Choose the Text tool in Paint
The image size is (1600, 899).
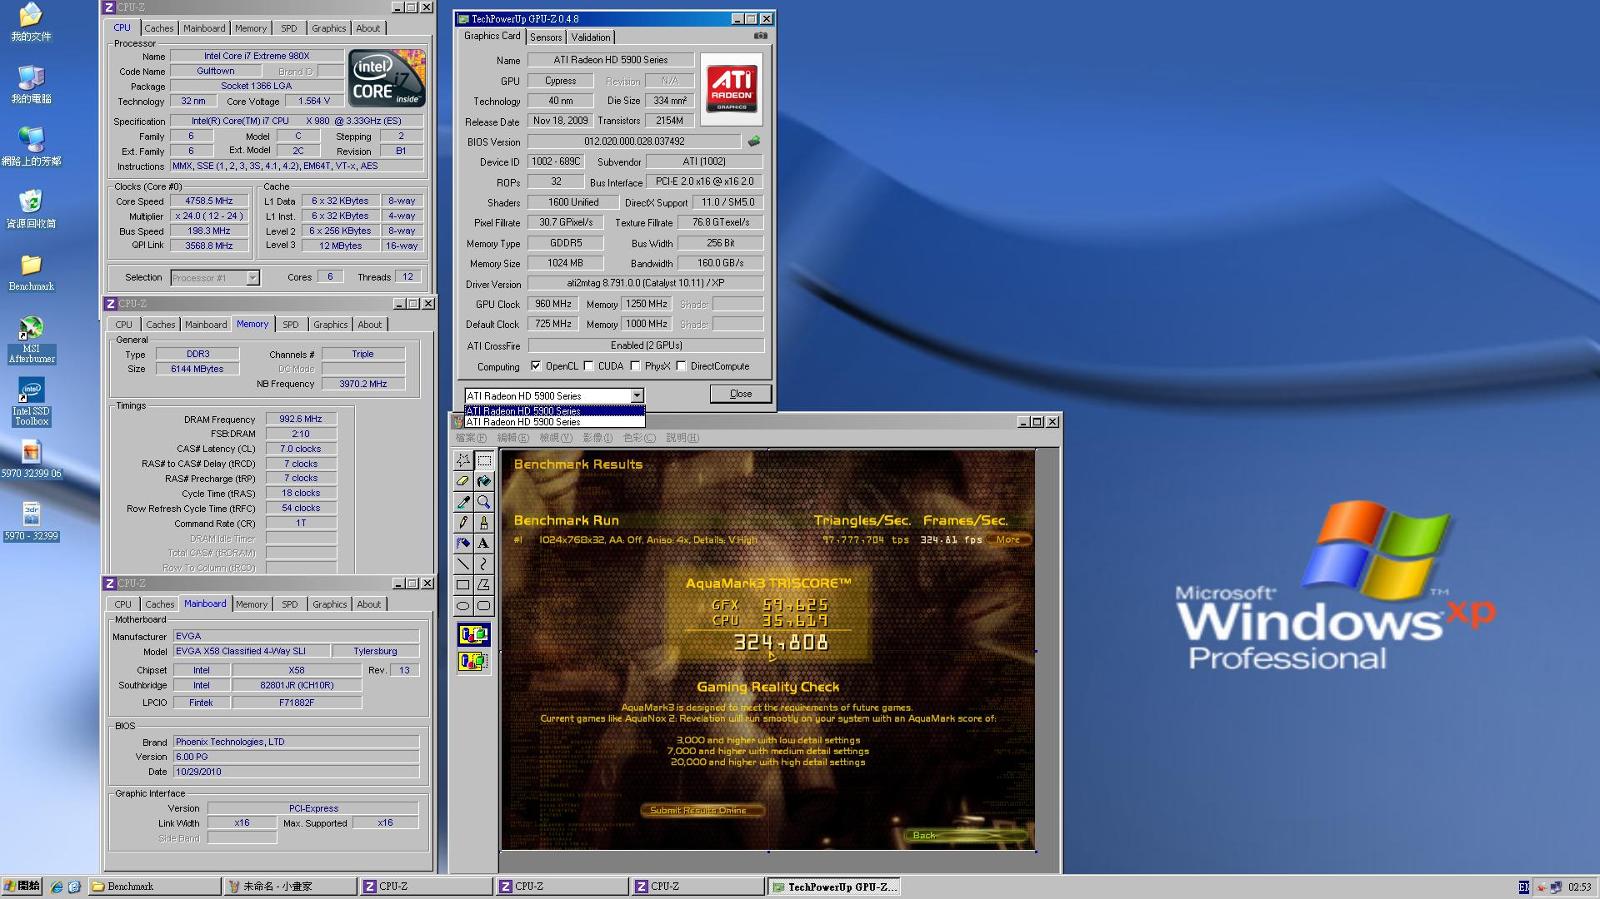[484, 543]
